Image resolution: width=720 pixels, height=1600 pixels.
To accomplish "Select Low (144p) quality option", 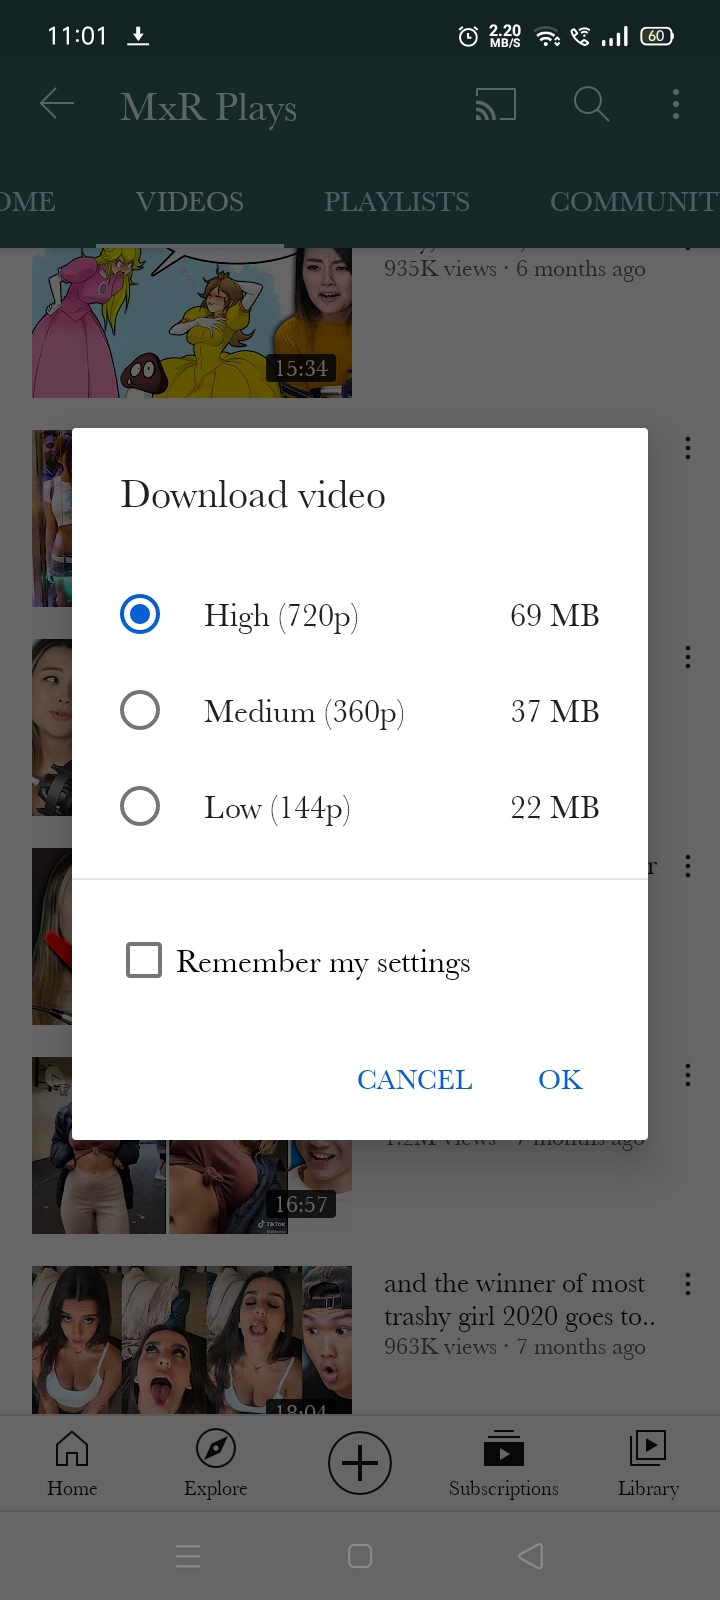I will pos(140,806).
